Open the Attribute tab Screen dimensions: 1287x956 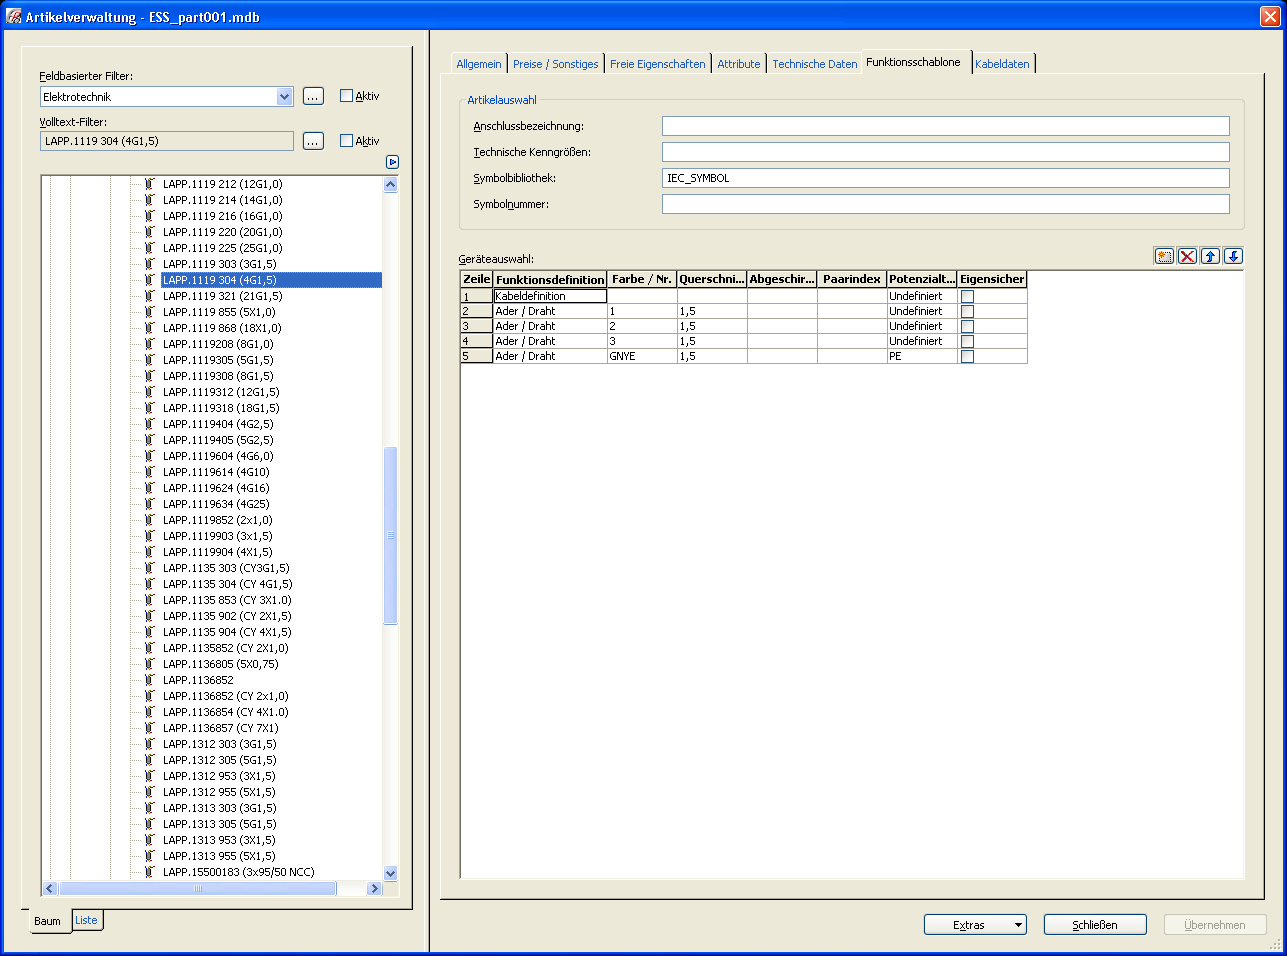pyautogui.click(x=738, y=64)
